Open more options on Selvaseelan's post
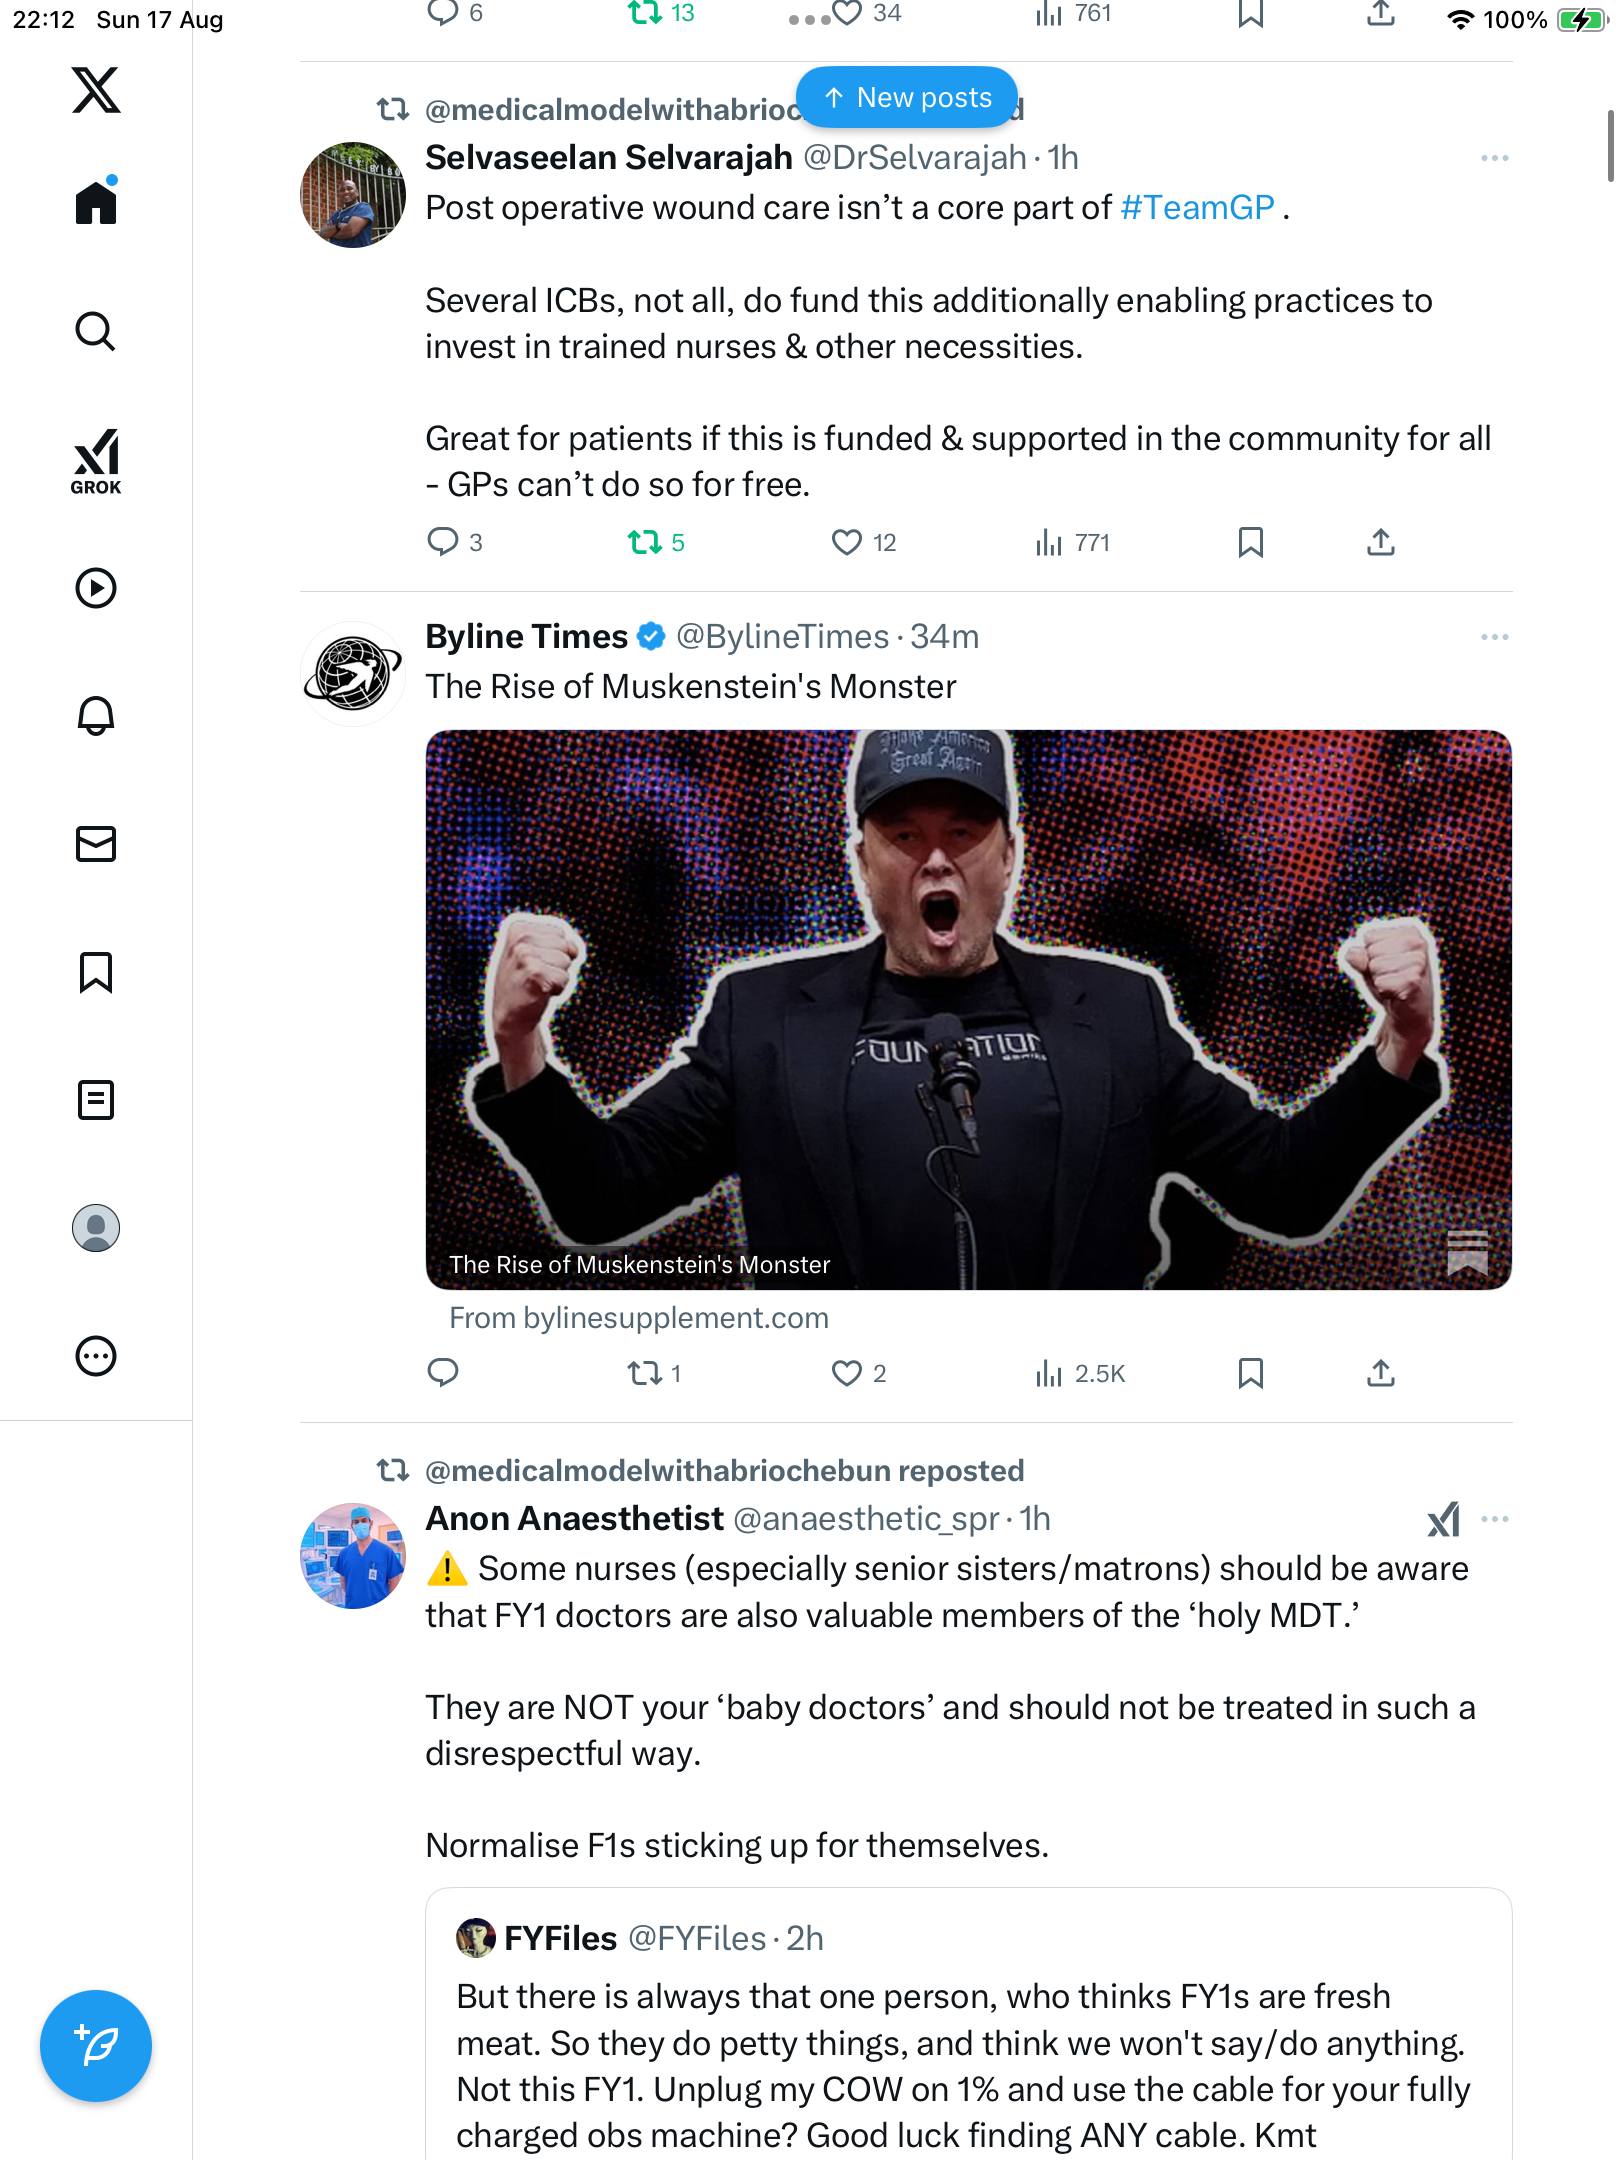The width and height of the screenshot is (1620, 2160). tap(1494, 158)
